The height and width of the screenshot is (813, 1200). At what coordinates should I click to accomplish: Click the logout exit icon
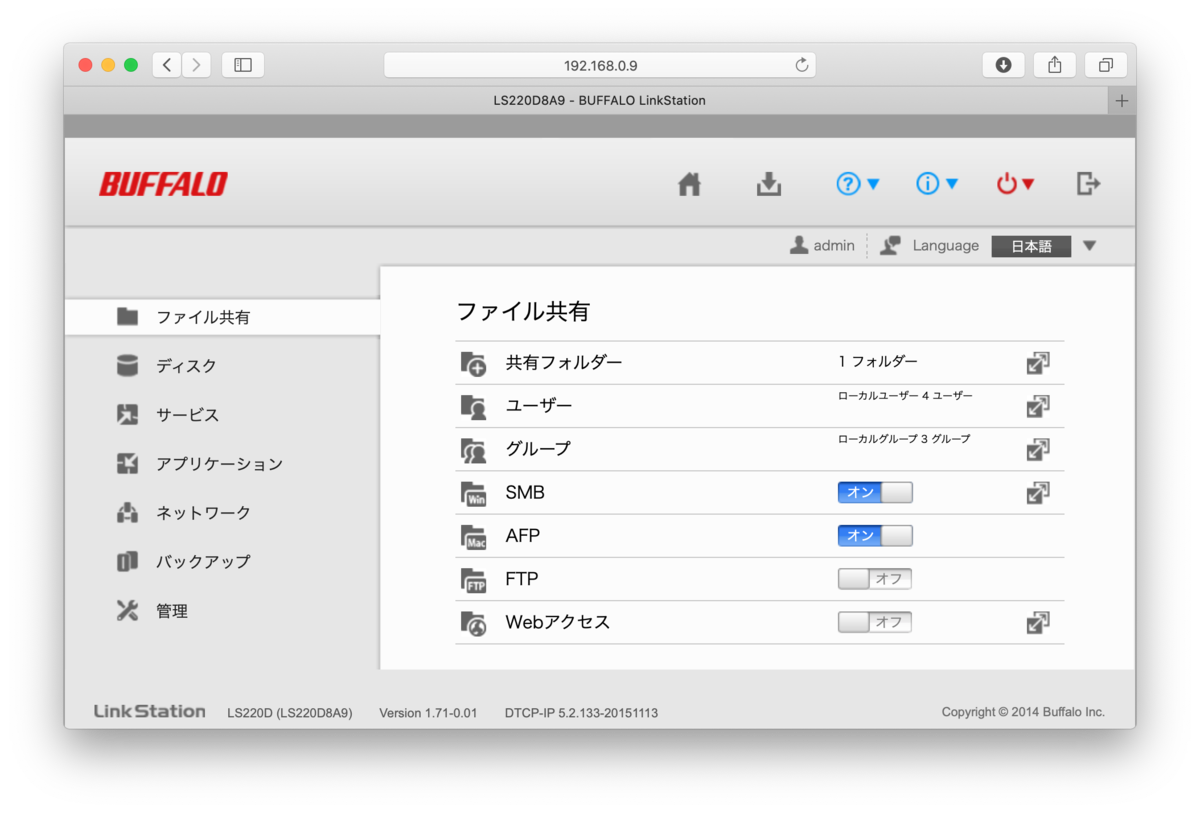point(1088,184)
